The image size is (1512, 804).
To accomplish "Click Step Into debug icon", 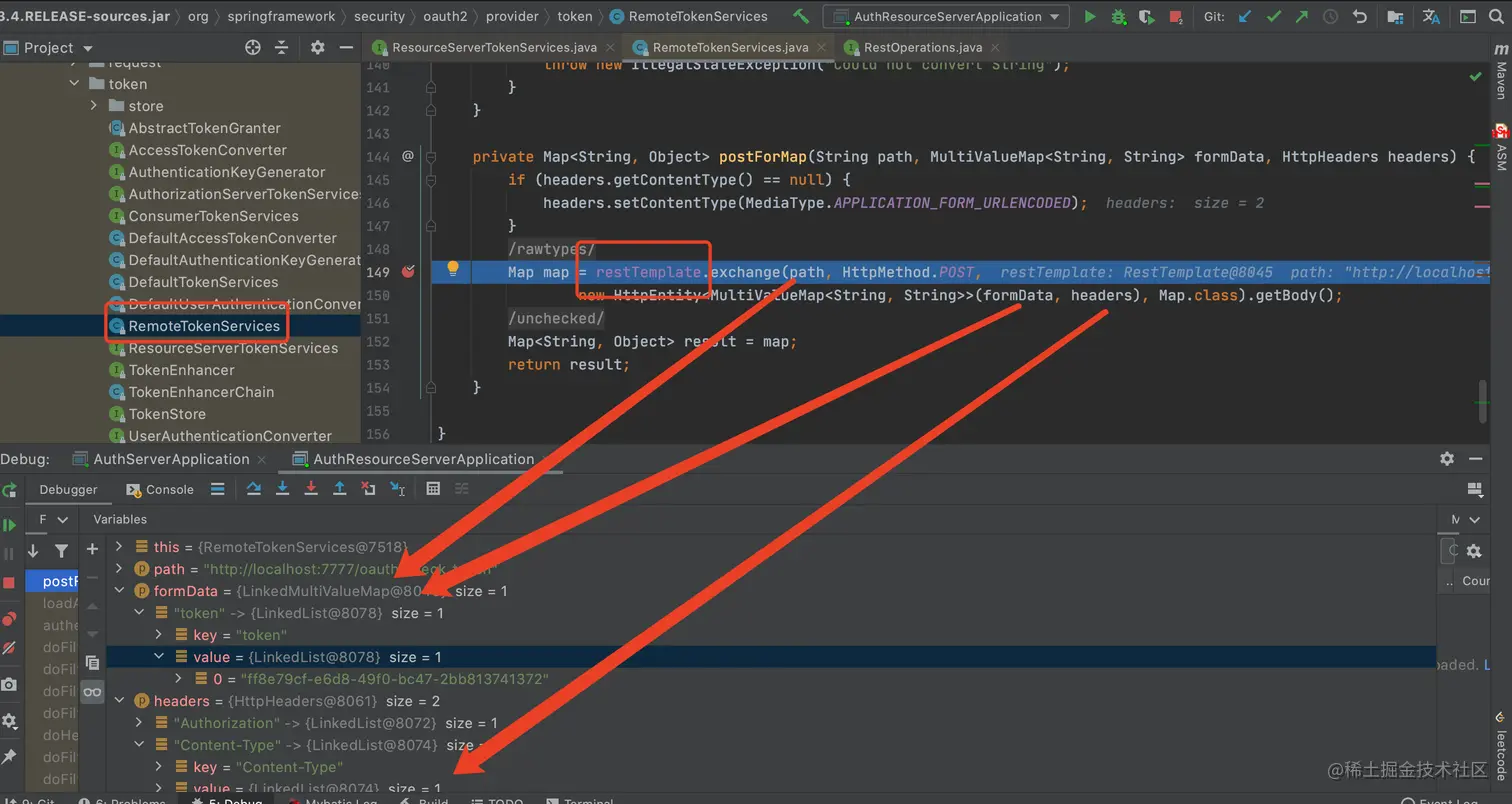I will (x=282, y=488).
